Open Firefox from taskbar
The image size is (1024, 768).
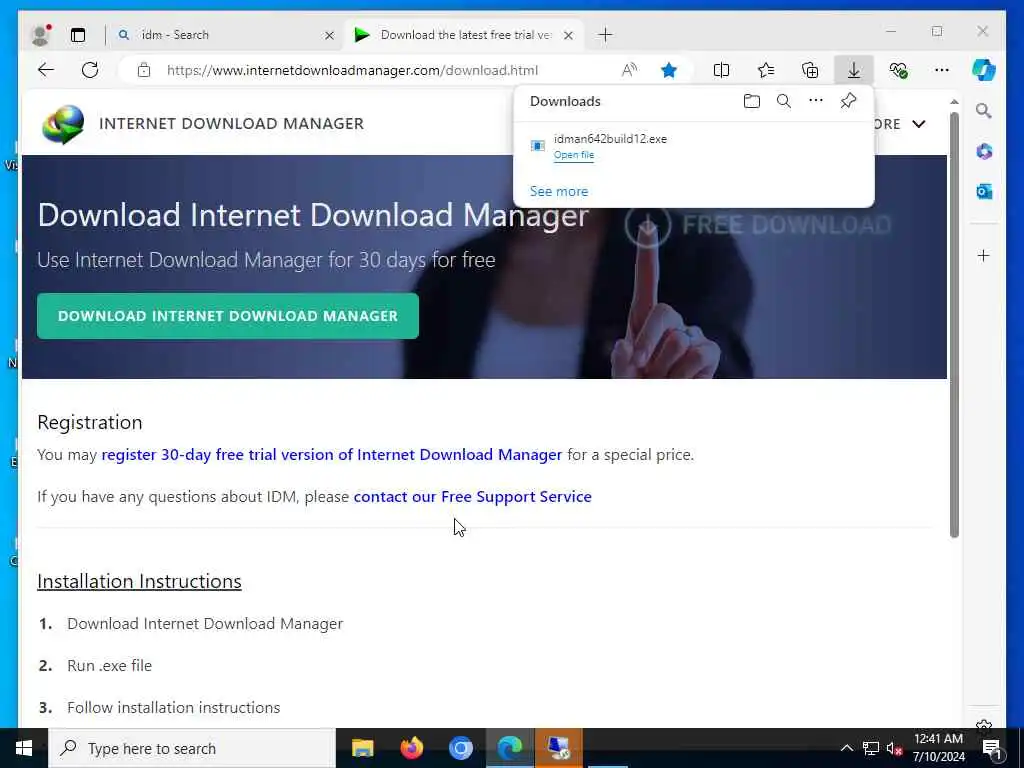[x=411, y=748]
